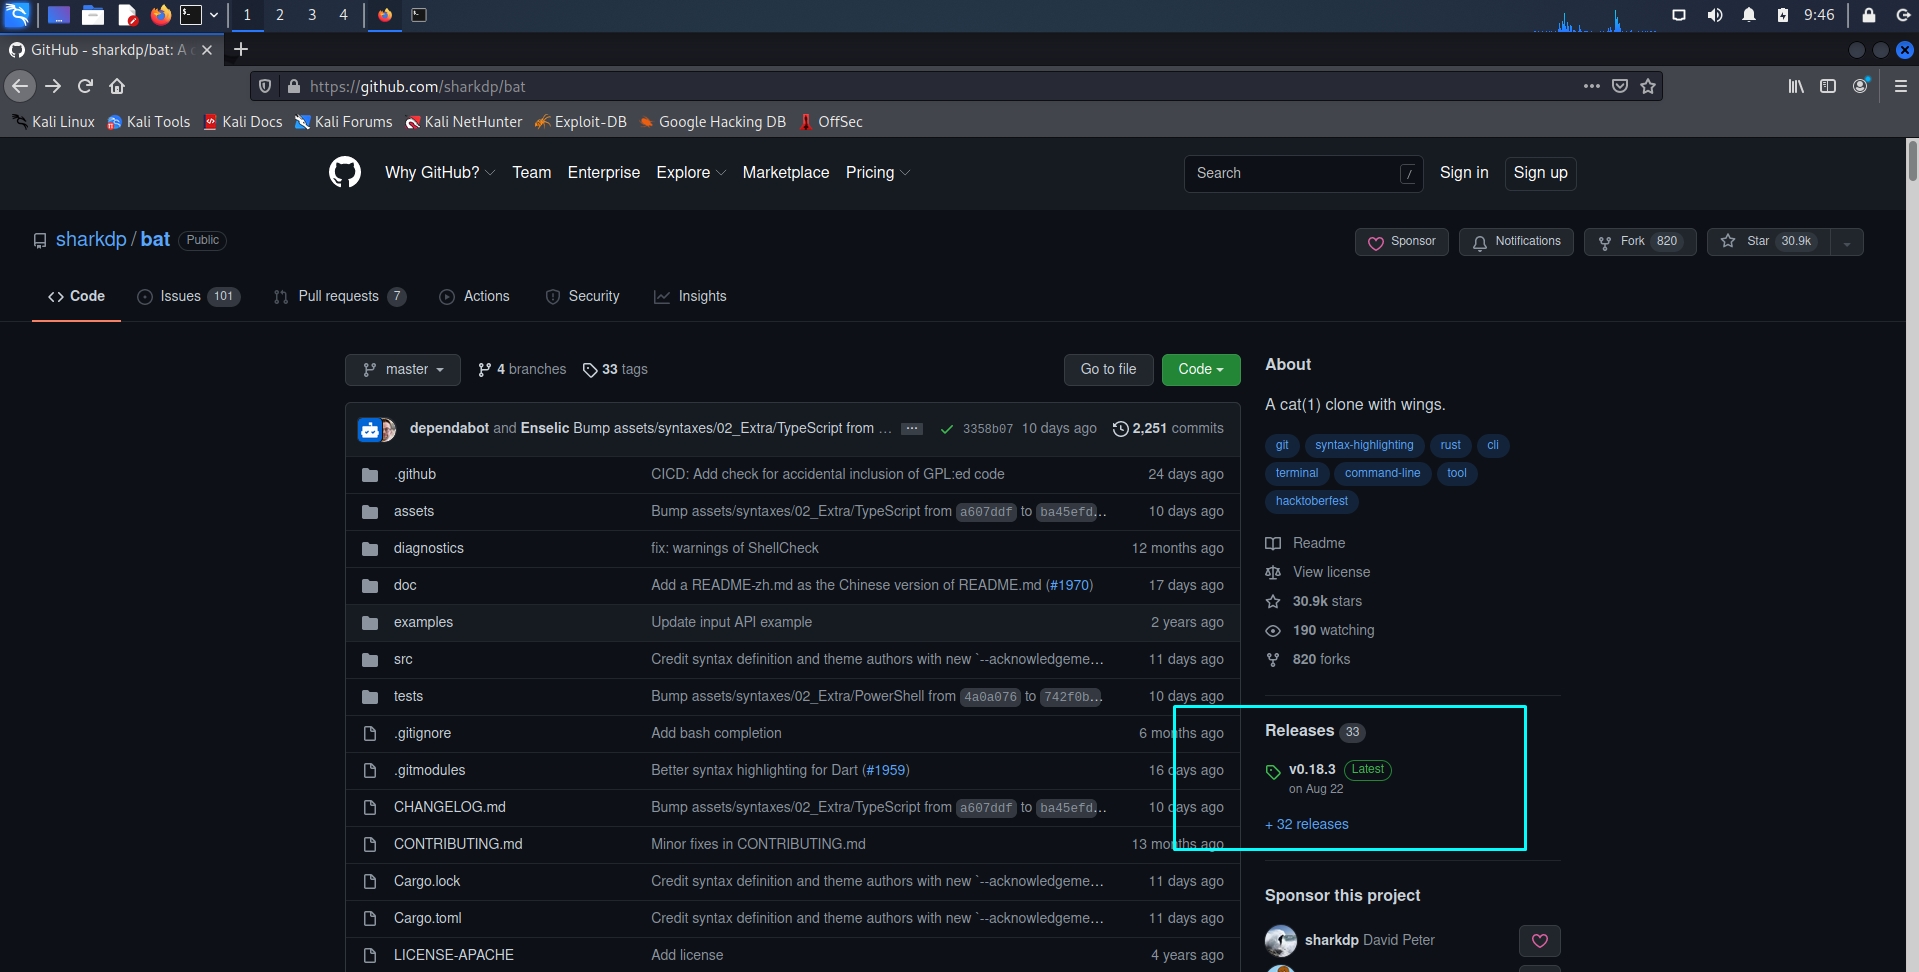This screenshot has height=972, width=1919.
Task: Expand the commit message ellipsis button
Action: [x=912, y=428]
